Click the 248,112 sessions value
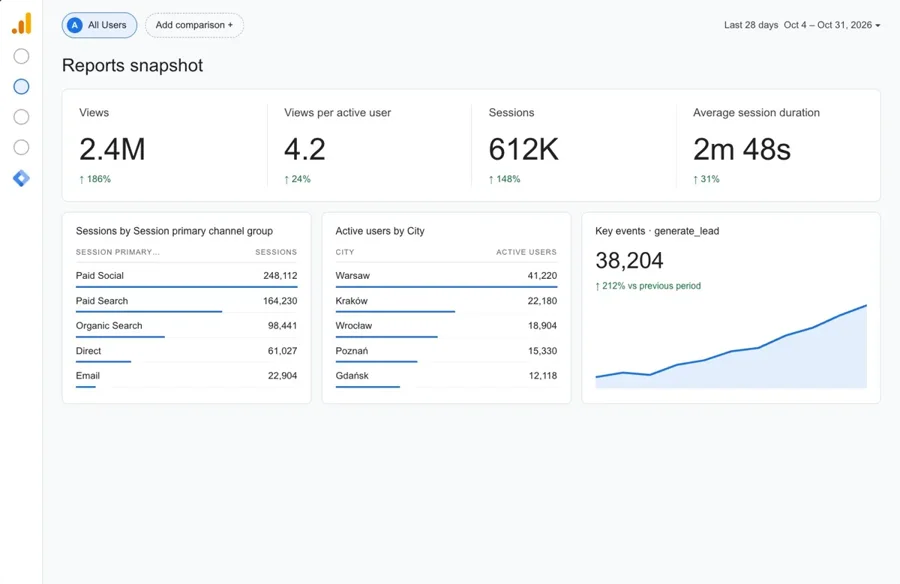900x584 pixels. [280, 276]
